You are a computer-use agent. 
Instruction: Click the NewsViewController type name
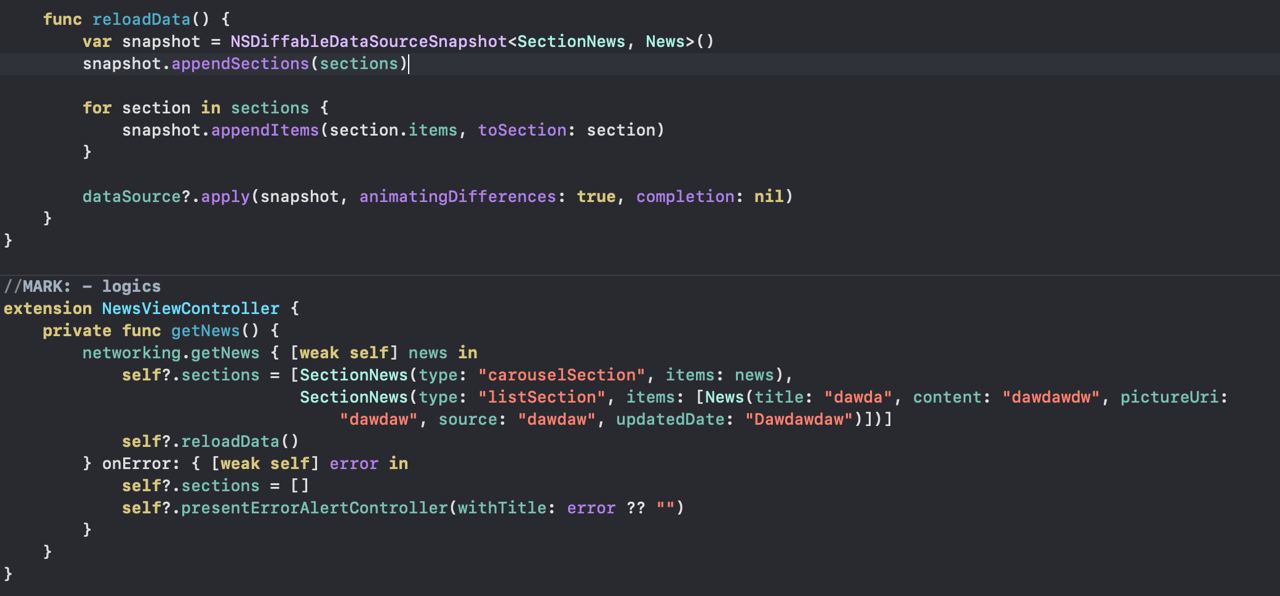191,308
